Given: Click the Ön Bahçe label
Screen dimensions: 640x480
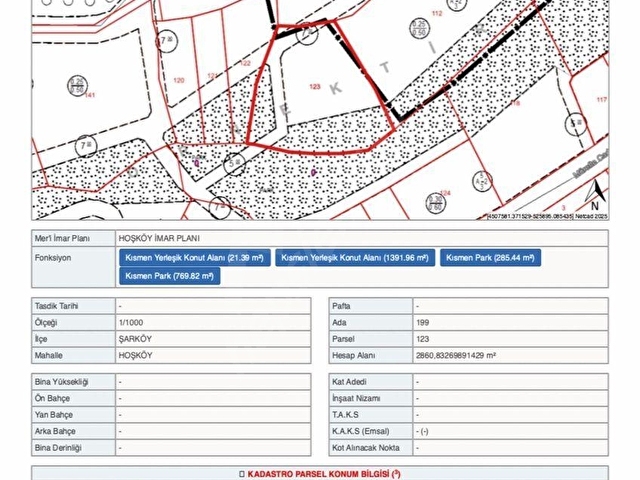Looking at the screenshot, I should [x=52, y=398].
